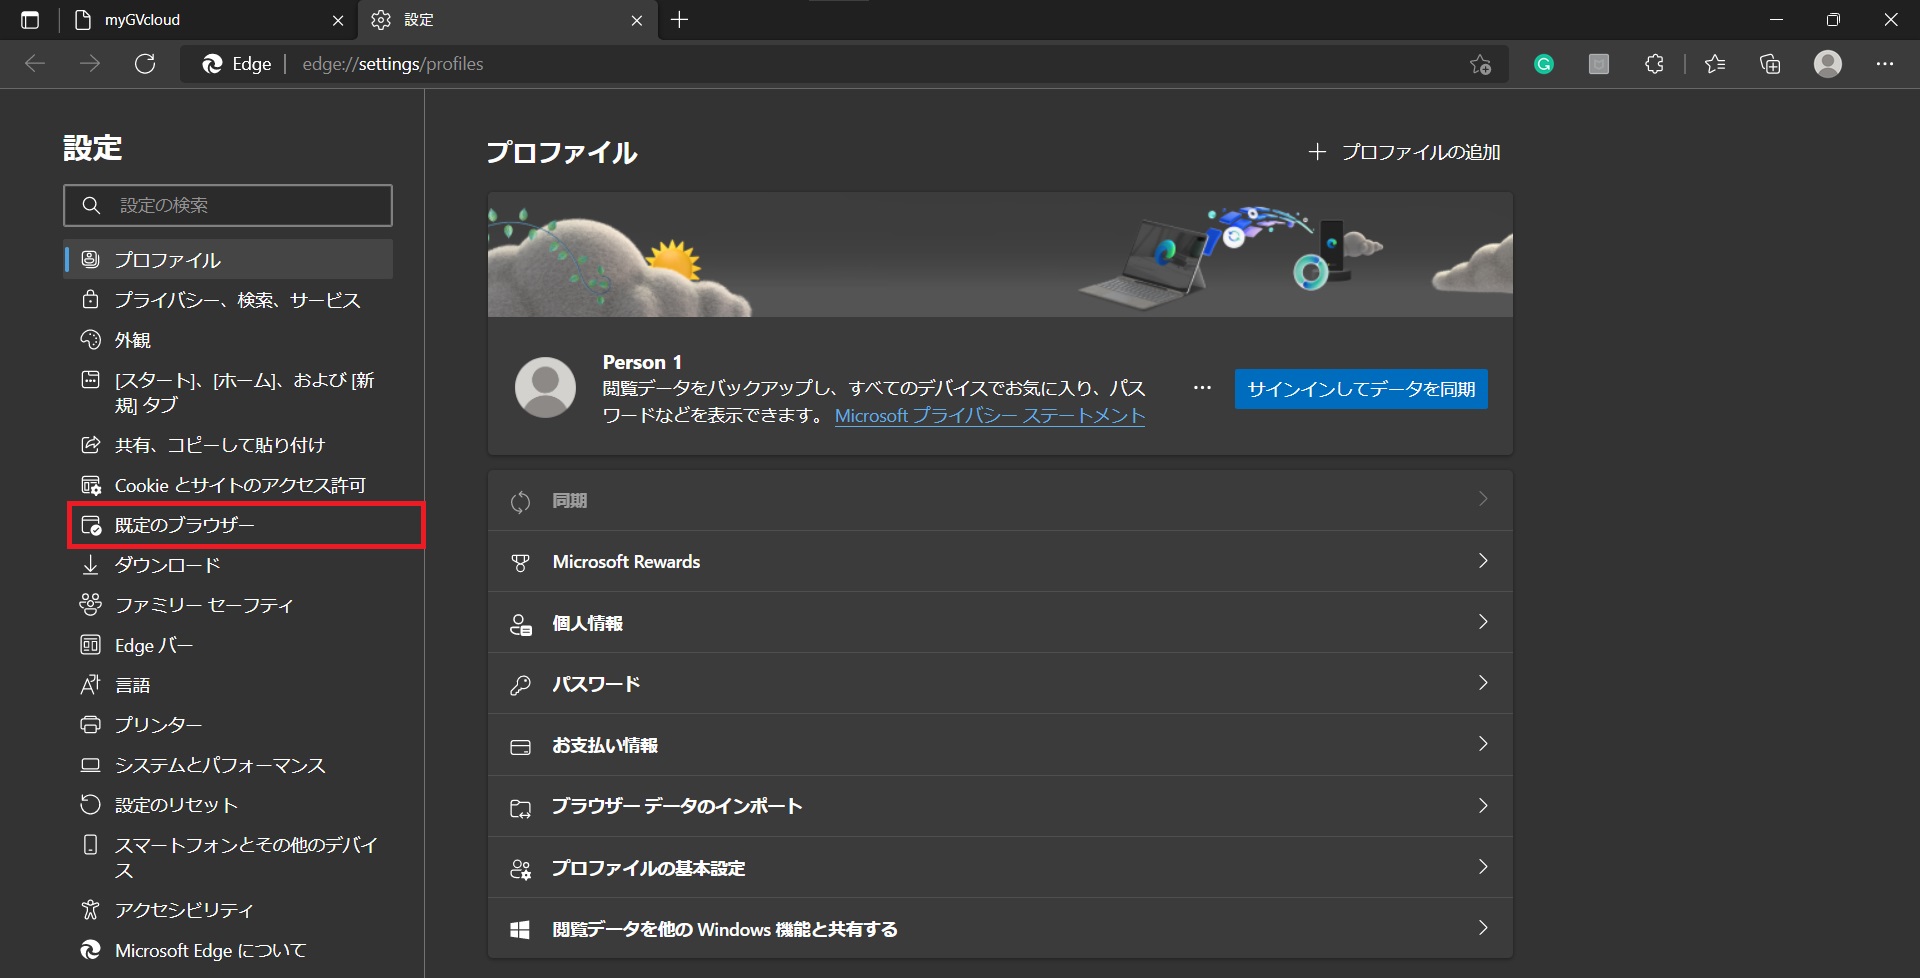Click the パスワード key icon
The width and height of the screenshot is (1920, 978).
(x=520, y=685)
